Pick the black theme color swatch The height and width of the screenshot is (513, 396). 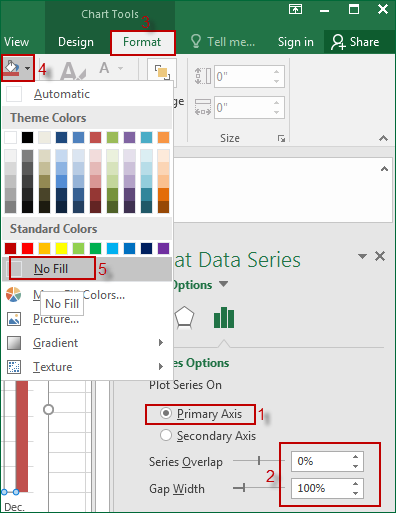[x=28, y=137]
